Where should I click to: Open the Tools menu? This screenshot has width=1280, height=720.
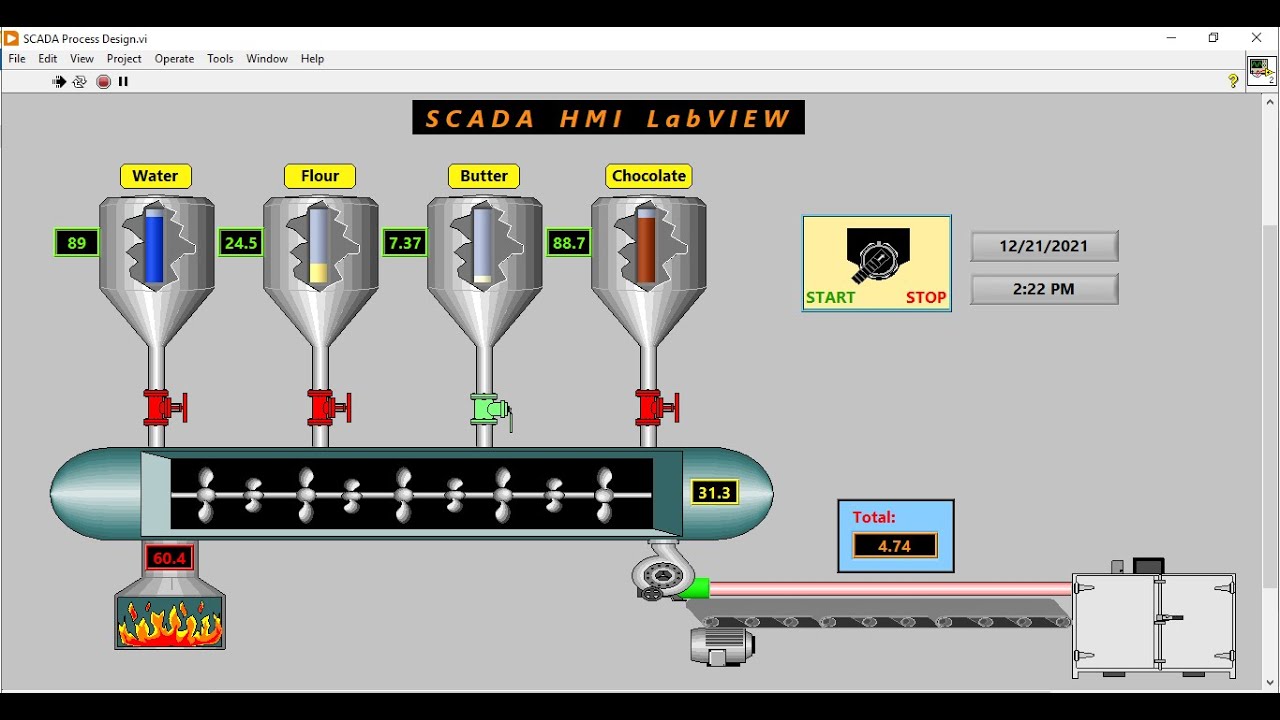coord(220,59)
